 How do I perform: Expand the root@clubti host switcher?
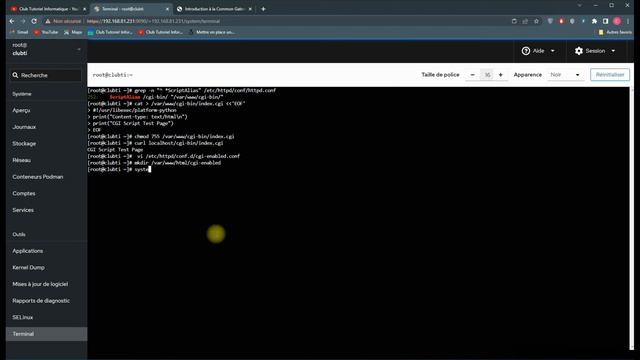point(79,49)
